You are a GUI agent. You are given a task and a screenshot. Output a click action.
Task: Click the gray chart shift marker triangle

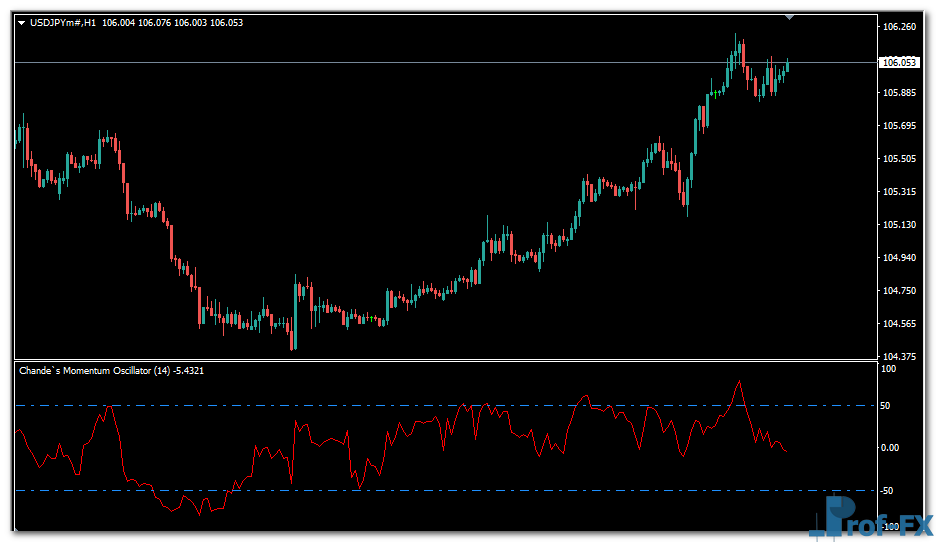(x=790, y=17)
